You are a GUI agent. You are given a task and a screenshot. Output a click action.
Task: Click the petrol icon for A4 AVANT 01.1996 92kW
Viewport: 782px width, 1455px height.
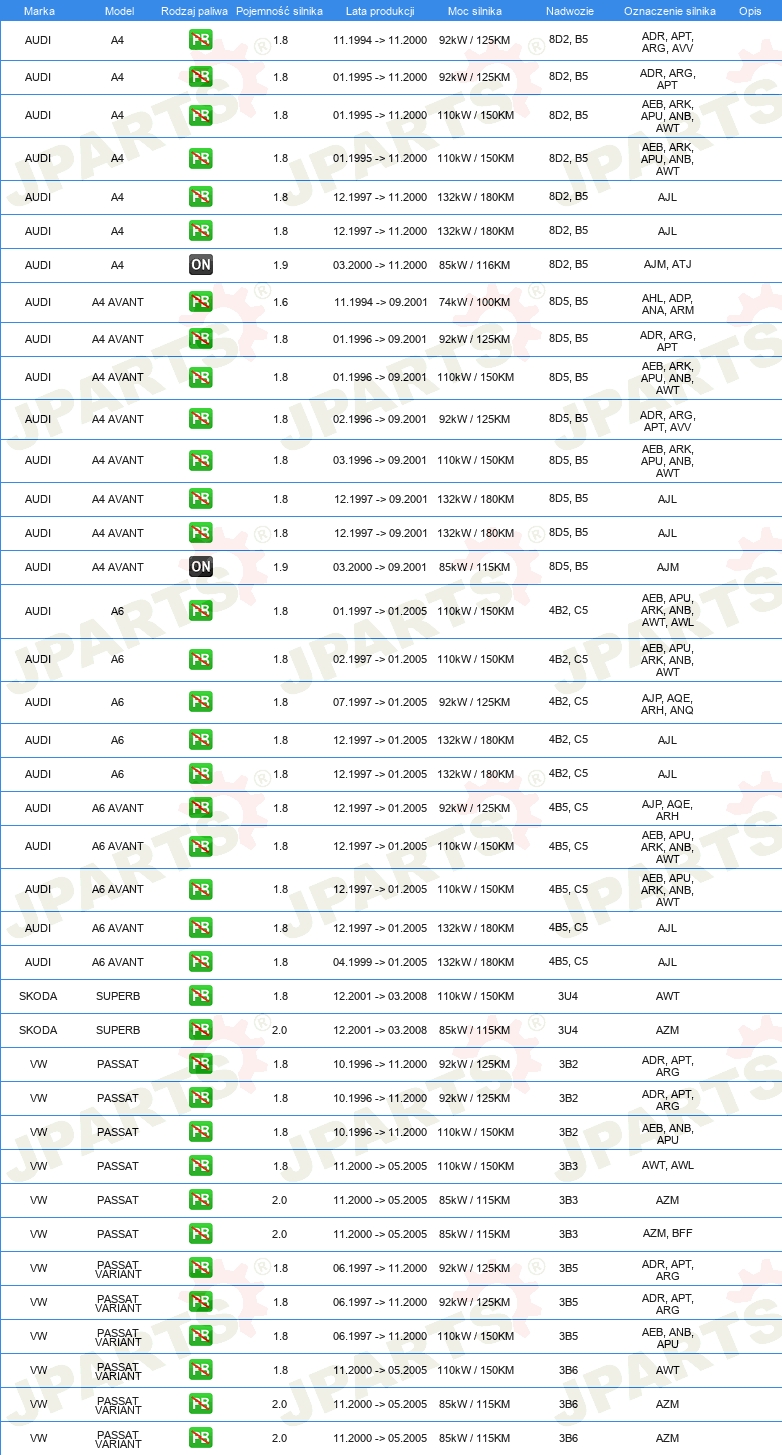click(x=201, y=339)
